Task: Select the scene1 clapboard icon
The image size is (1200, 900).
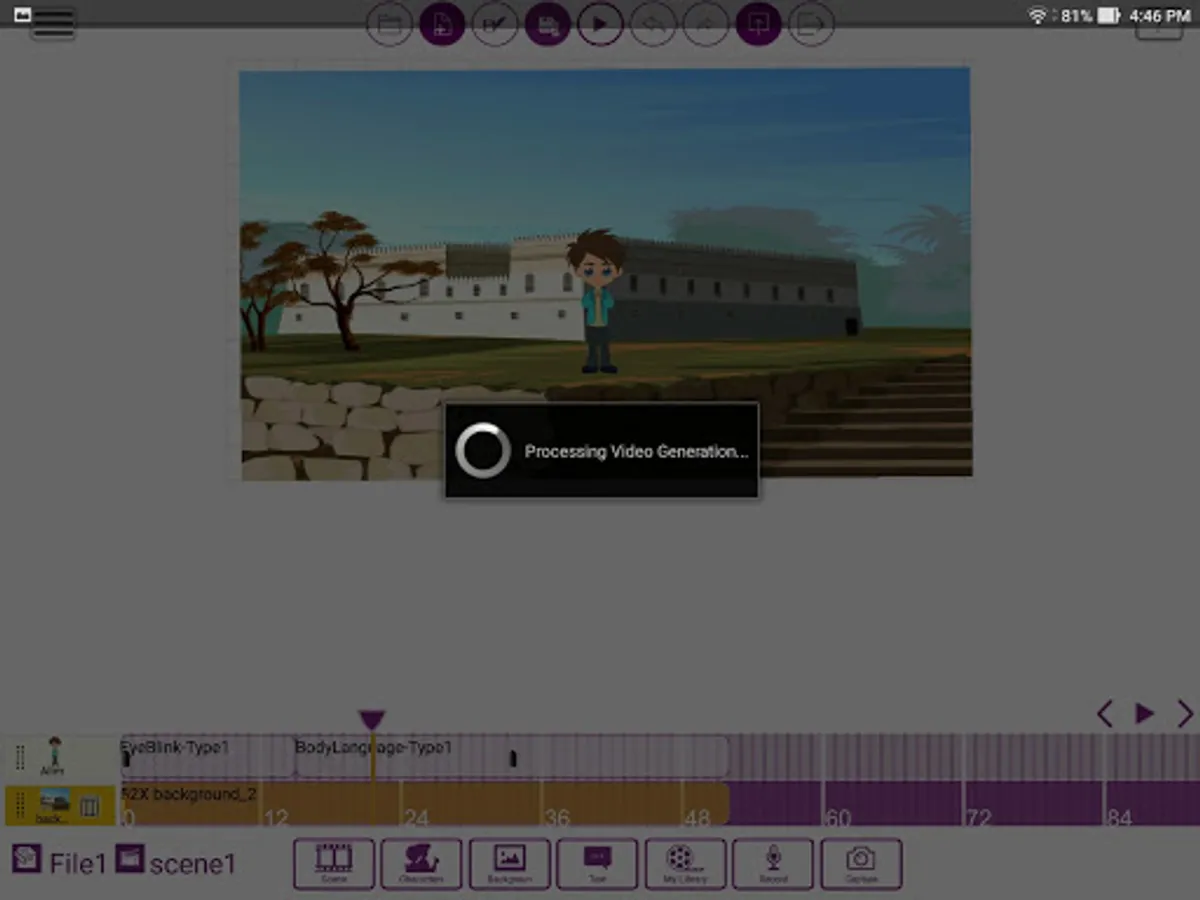Action: coord(130,859)
